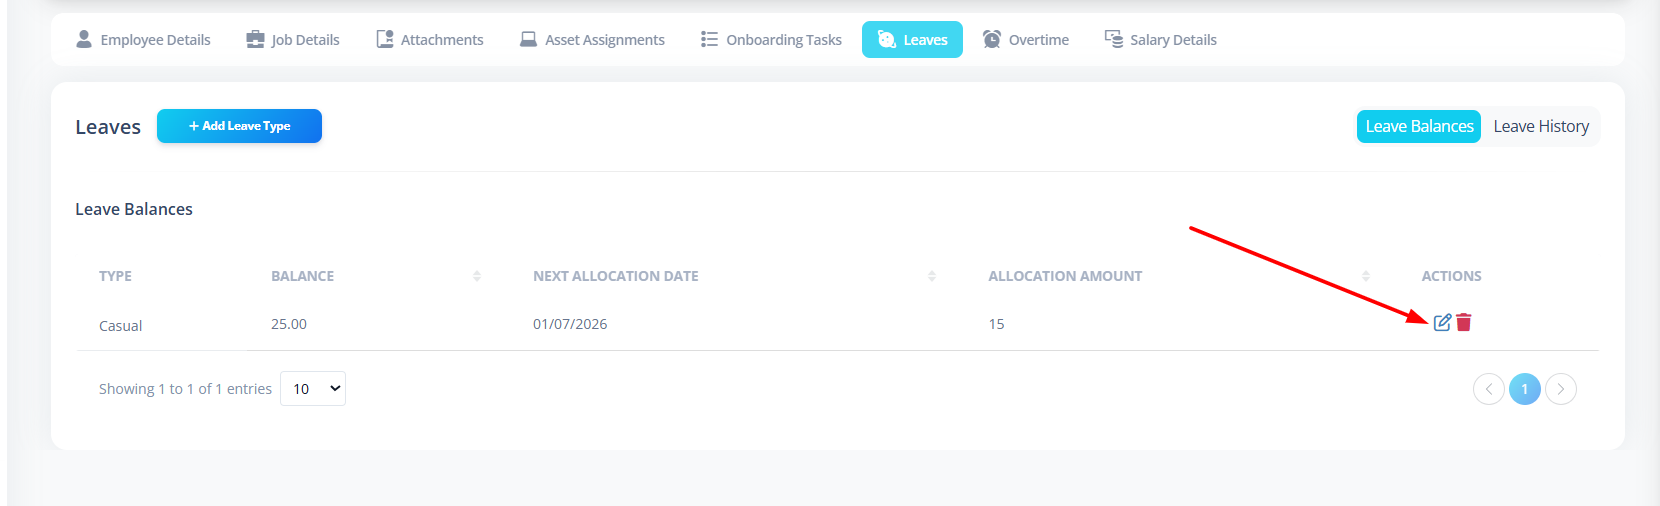Open entries-per-page dropdown showing 10
The width and height of the screenshot is (1660, 506).
[313, 389]
